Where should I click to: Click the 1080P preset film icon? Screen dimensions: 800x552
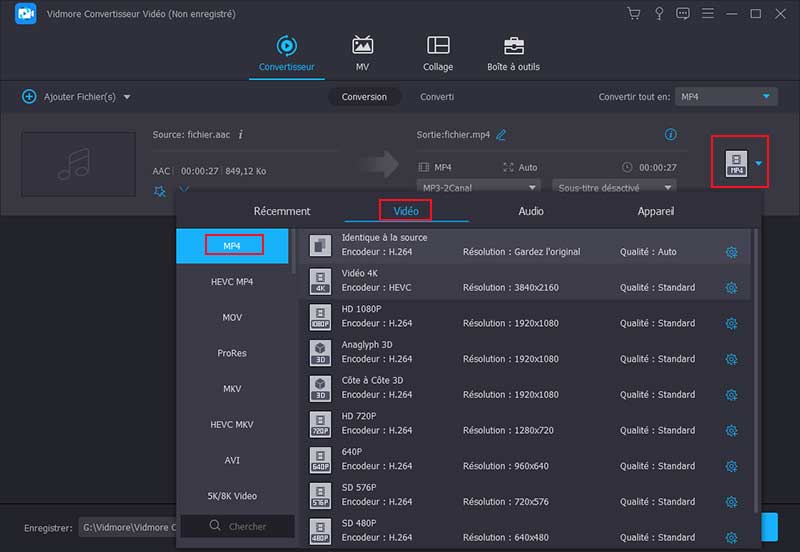coord(320,317)
